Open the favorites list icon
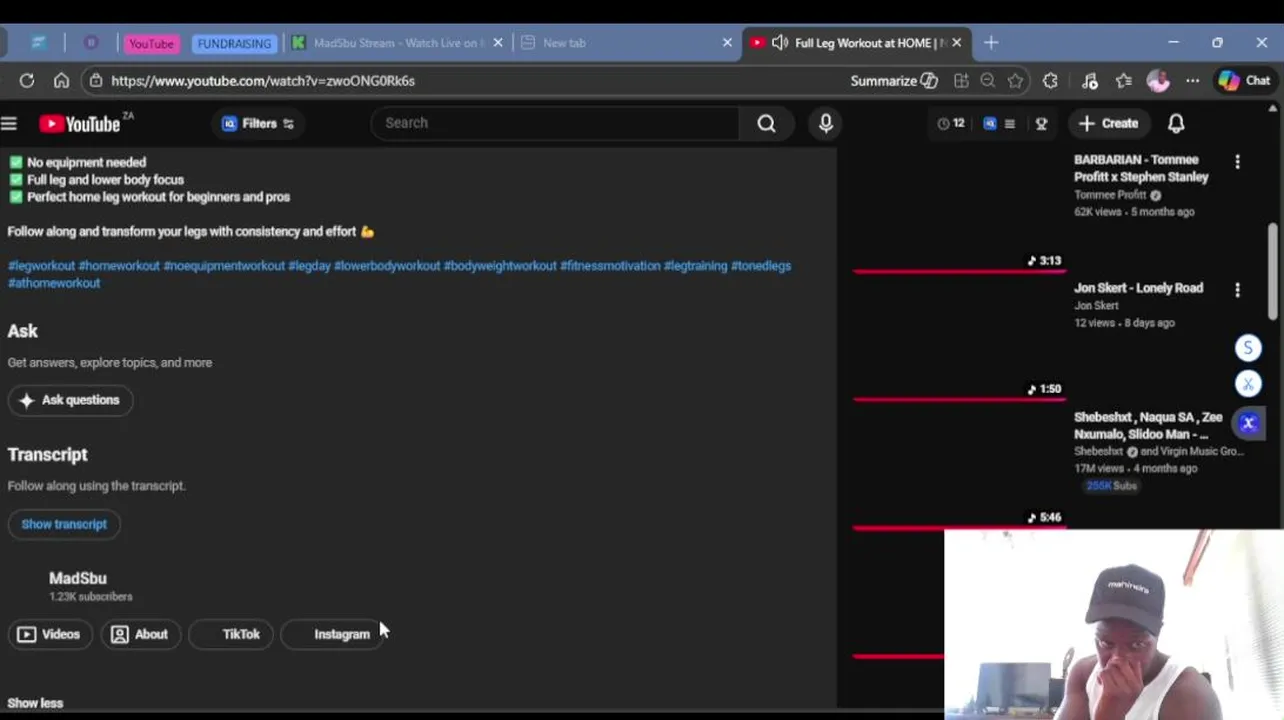Viewport: 1284px width, 720px height. click(1124, 81)
